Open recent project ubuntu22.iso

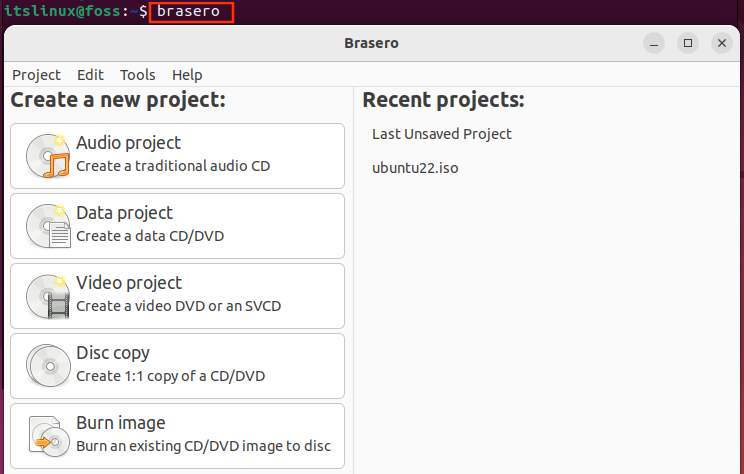click(x=415, y=168)
